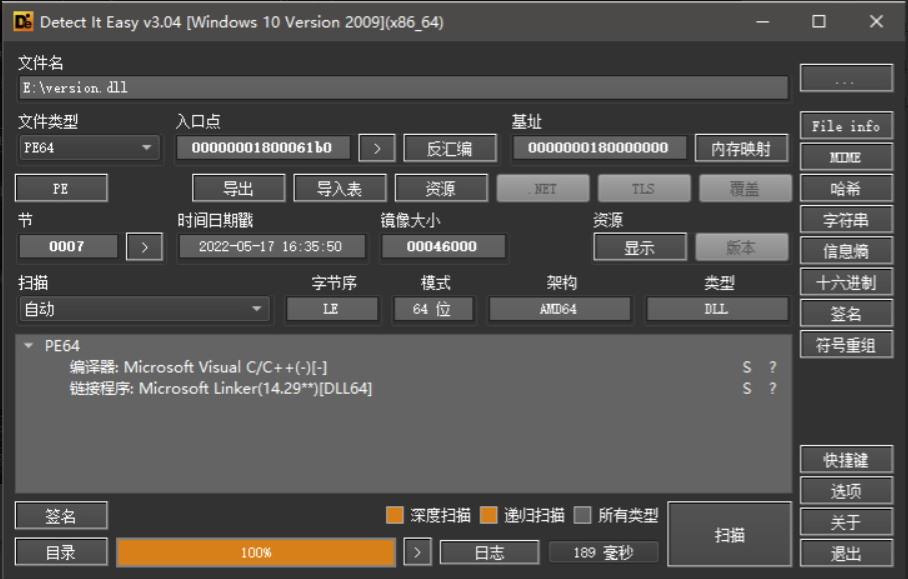
Task: Click the arrow button next to entry point address
Action: [x=377, y=148]
